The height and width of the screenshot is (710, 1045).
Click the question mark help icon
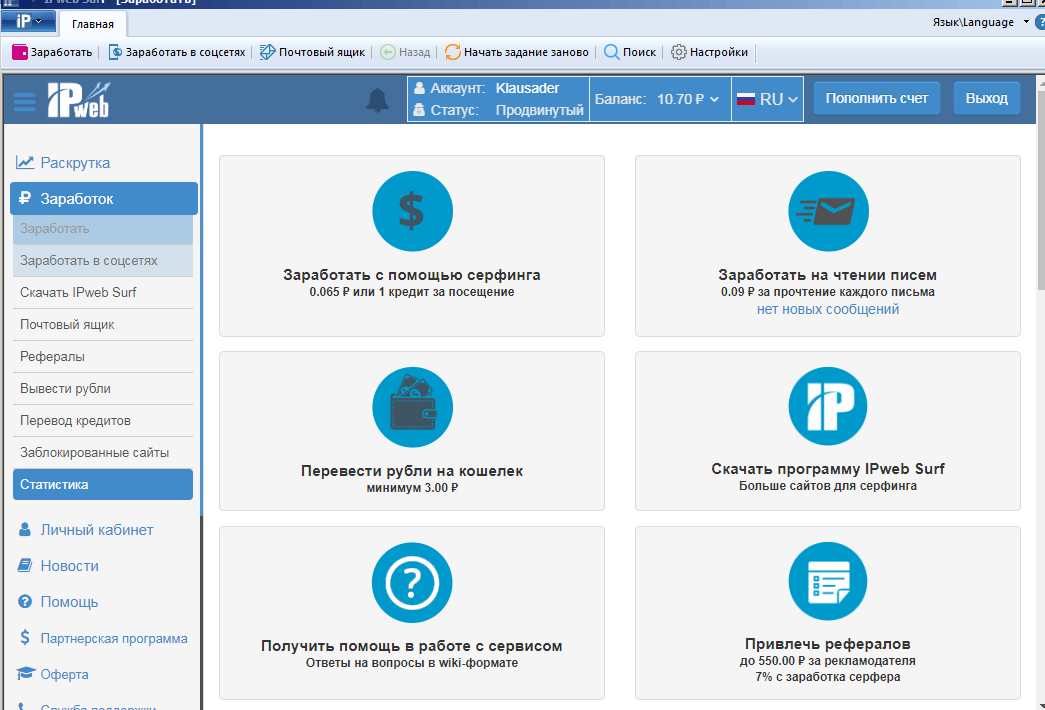(412, 583)
